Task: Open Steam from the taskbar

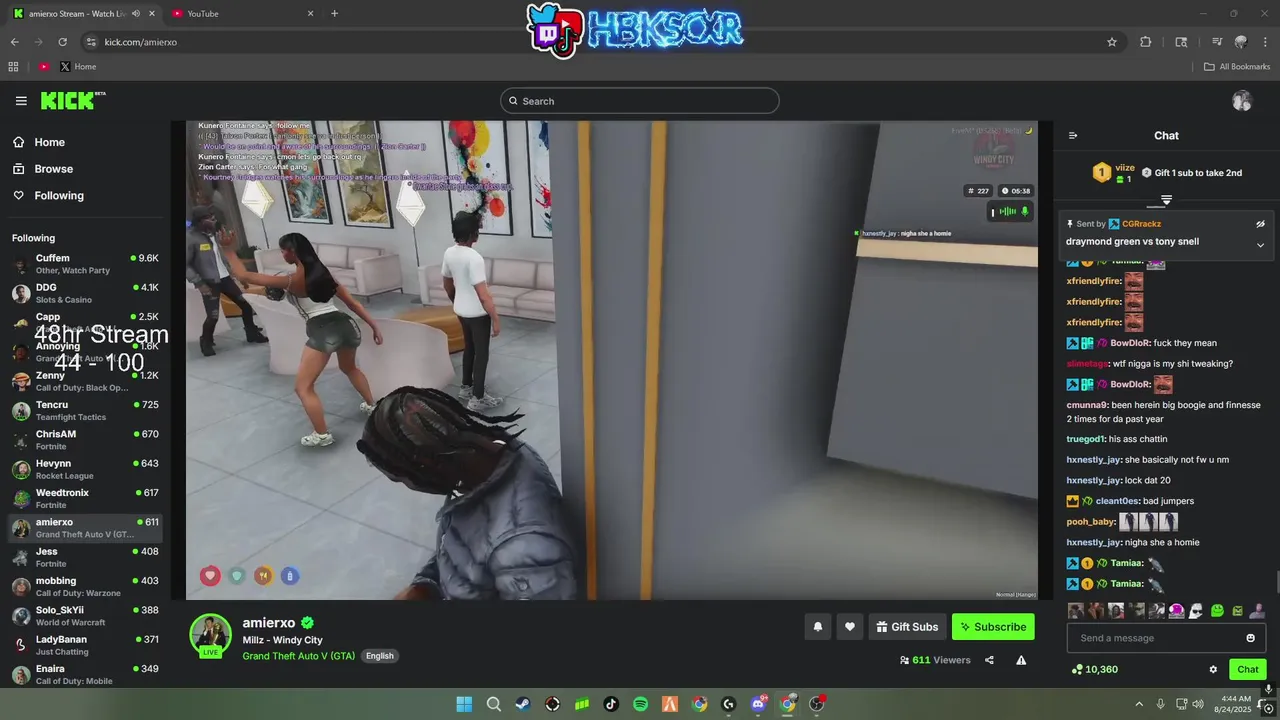Action: (523, 704)
